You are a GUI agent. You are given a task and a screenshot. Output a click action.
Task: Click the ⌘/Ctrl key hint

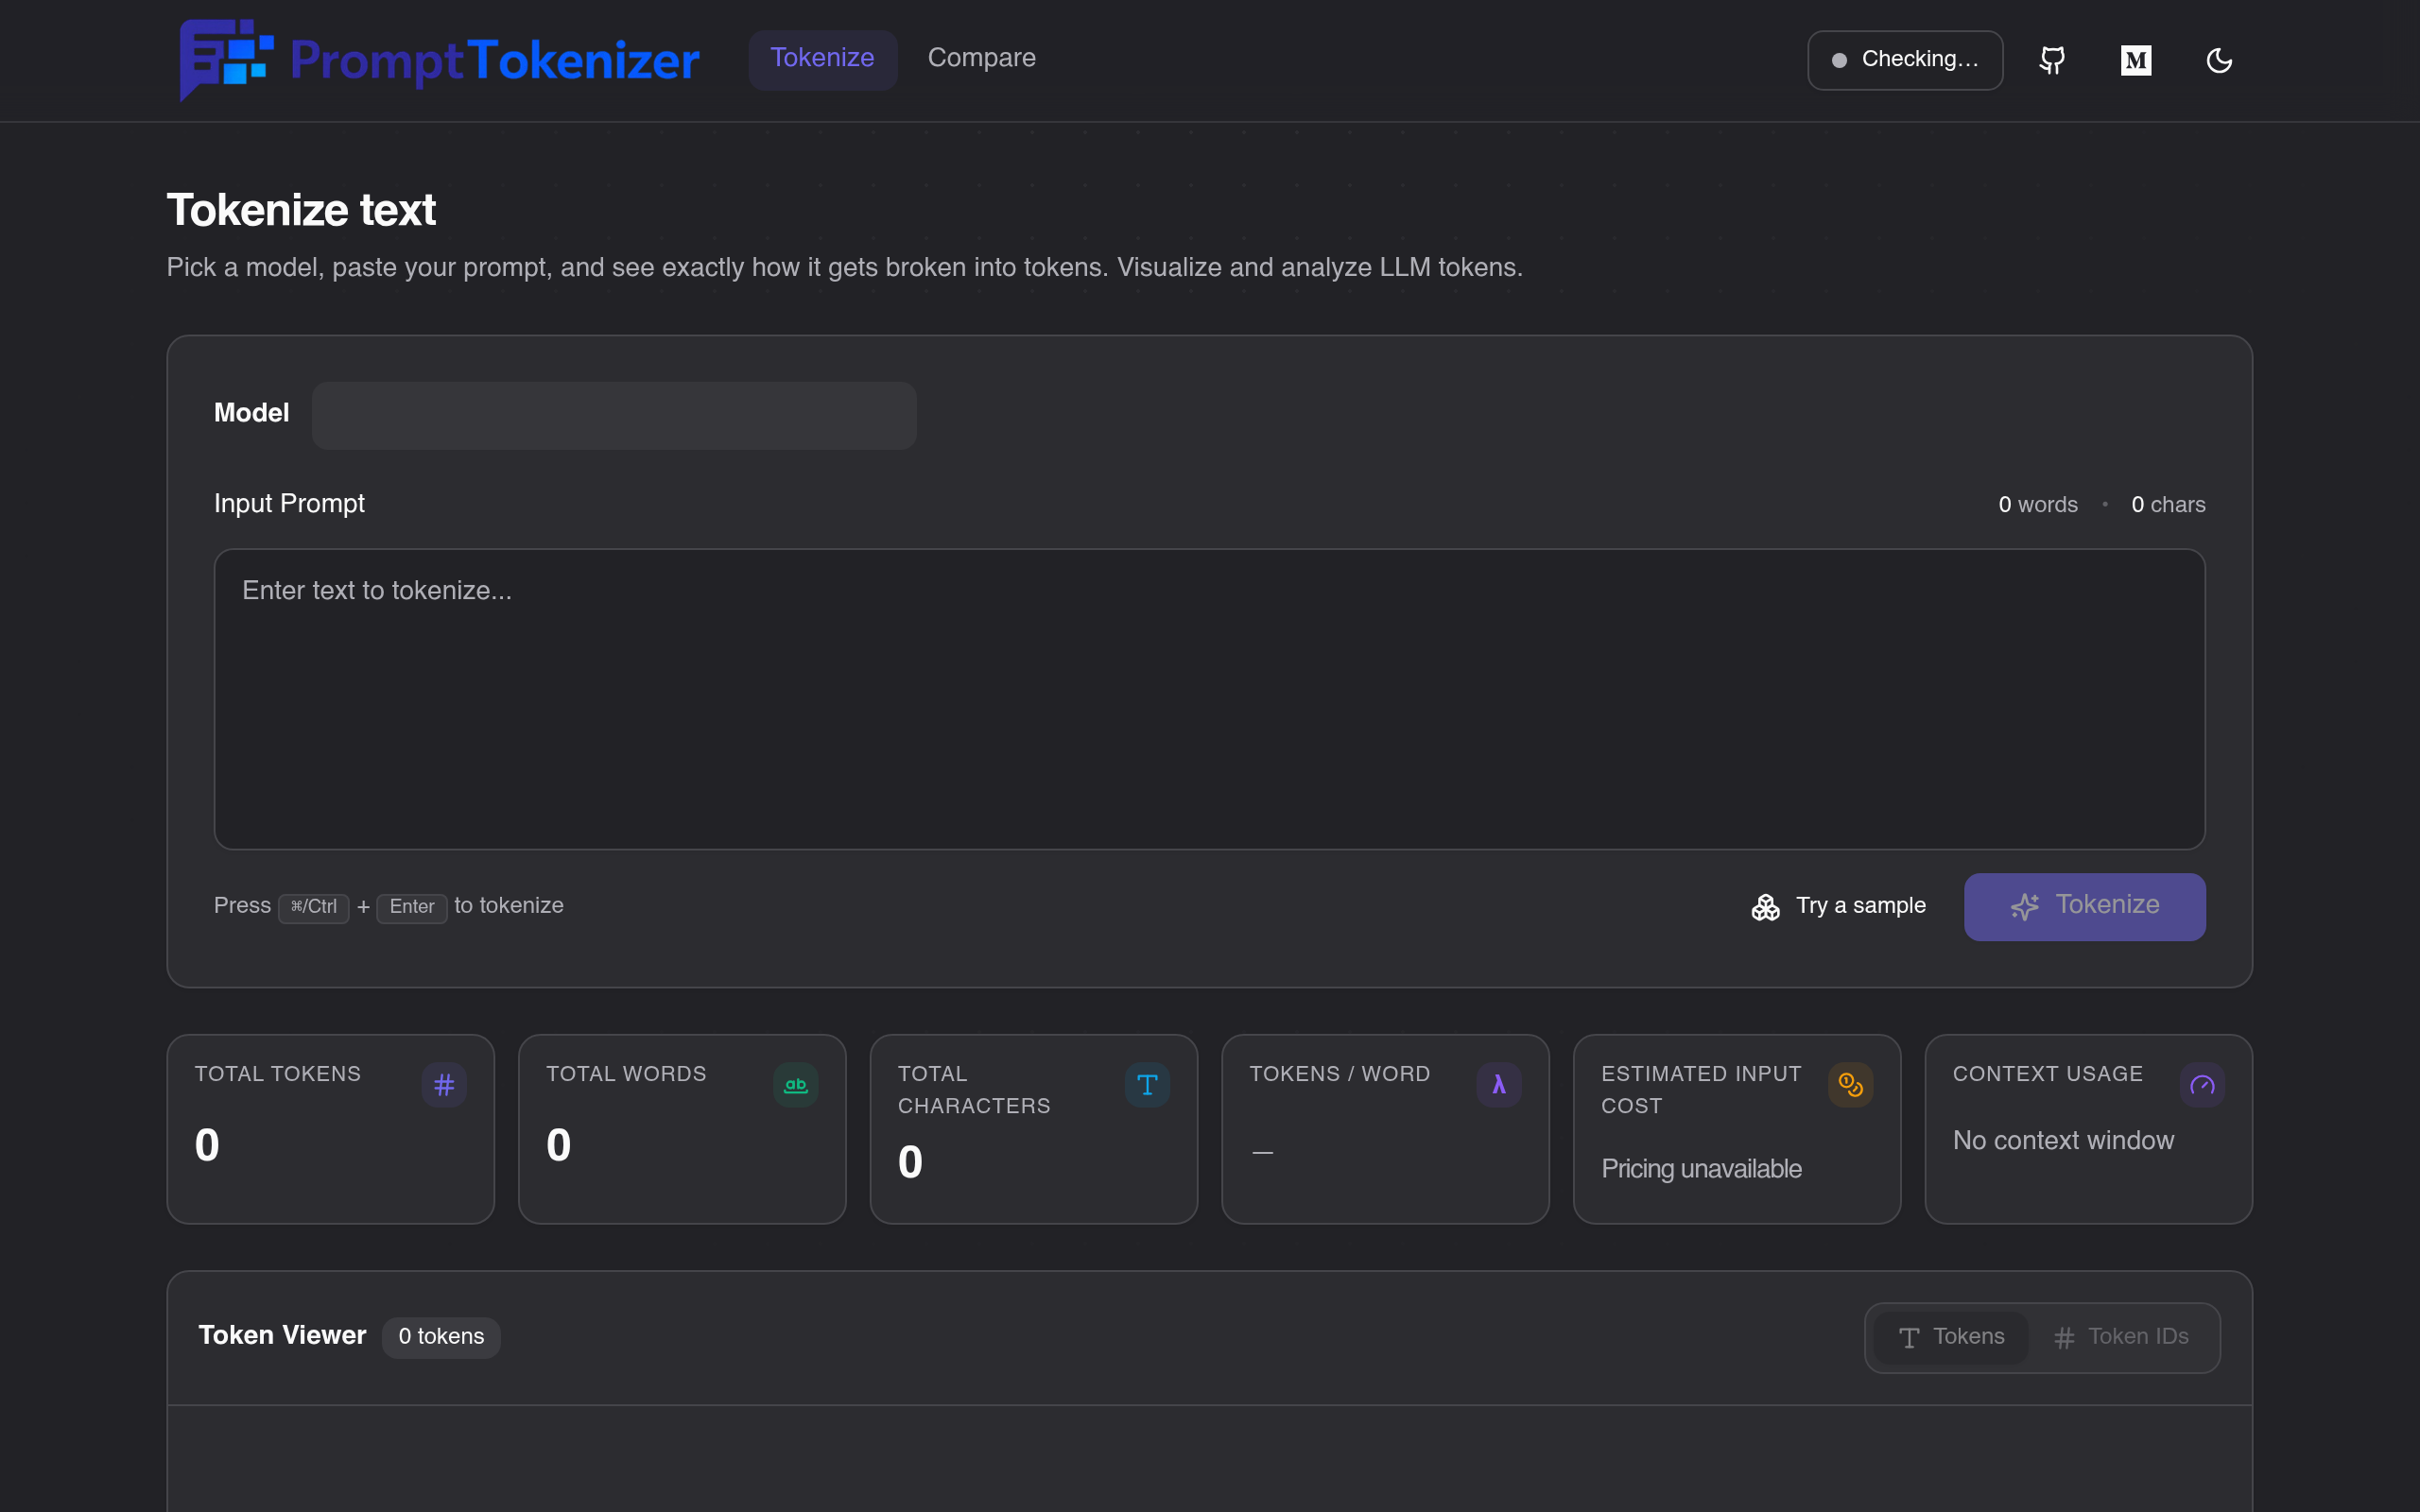coord(314,907)
